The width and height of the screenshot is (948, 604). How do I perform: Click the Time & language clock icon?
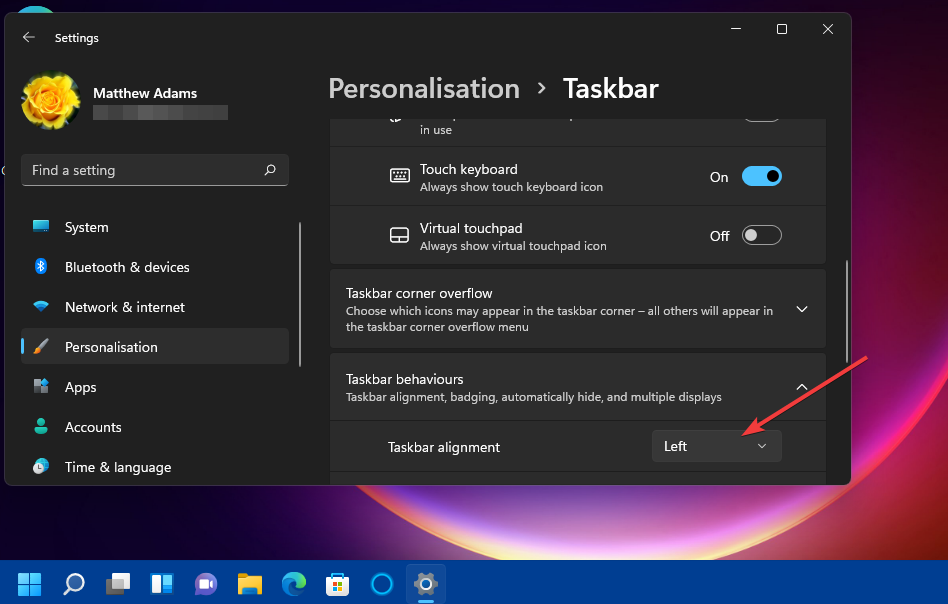(x=40, y=467)
